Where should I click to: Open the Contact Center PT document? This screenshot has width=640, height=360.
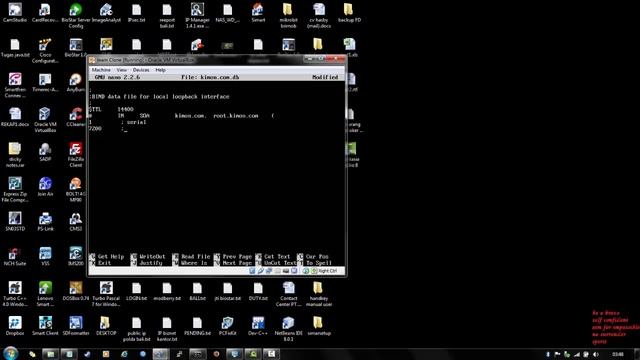coord(288,294)
